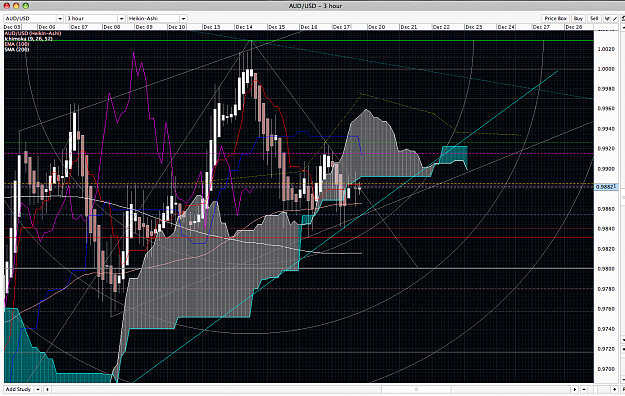
Task: Click the Dec 07 date header
Action: tap(79, 27)
